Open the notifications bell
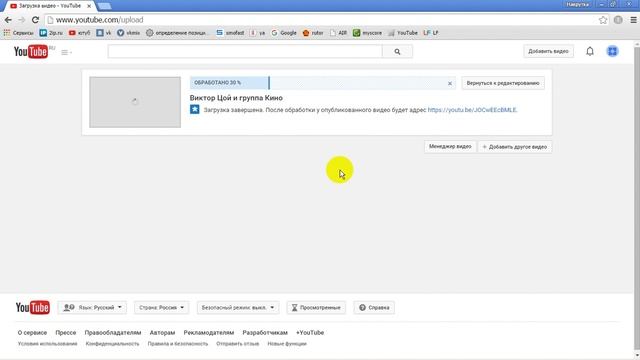 pos(590,51)
